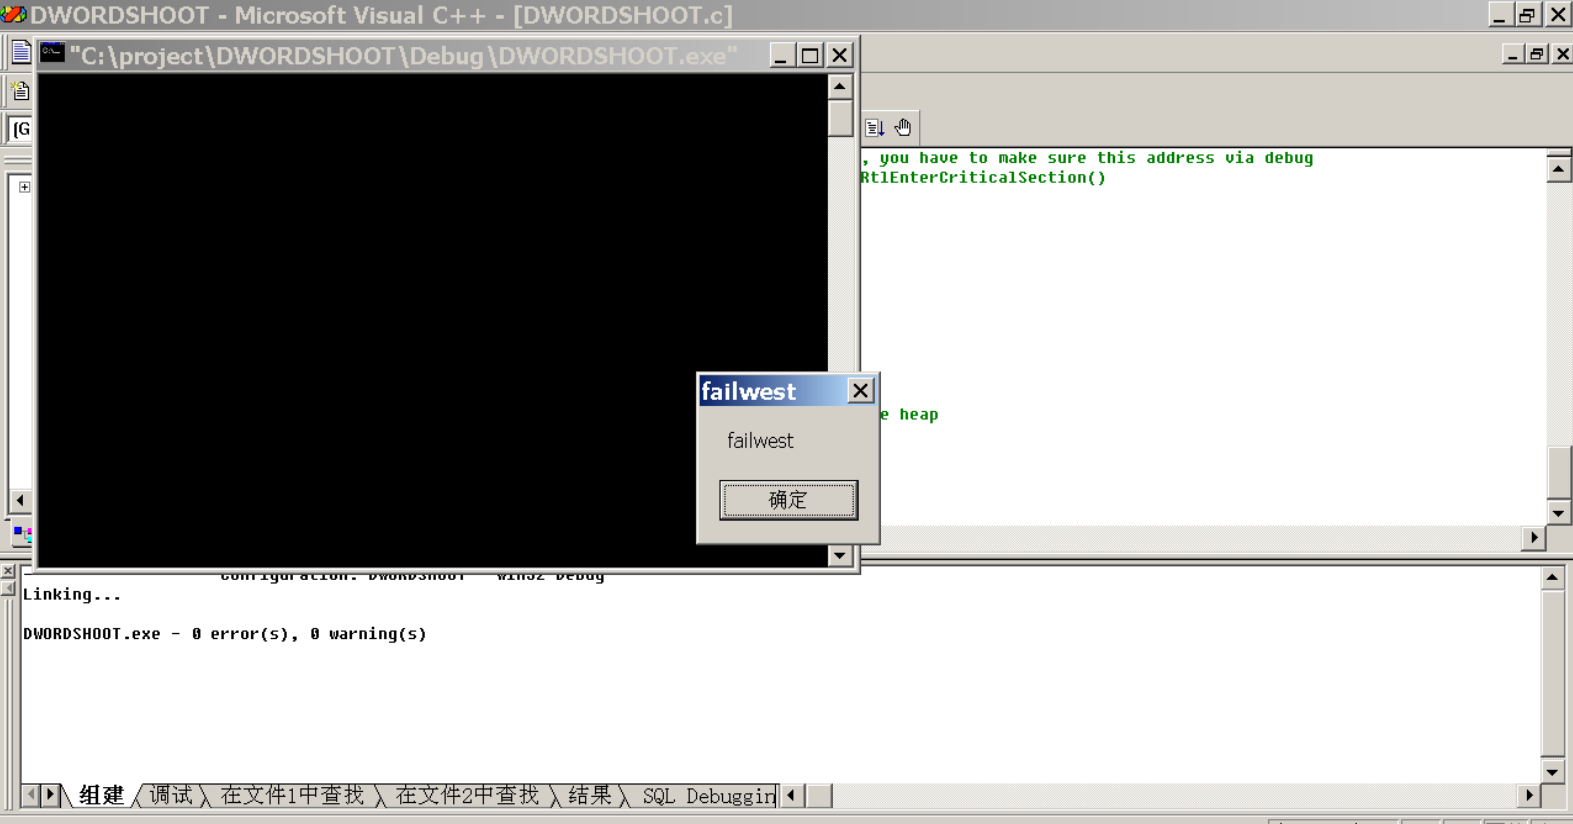Open the SQL Debugging tab
This screenshot has width=1573, height=824.
point(708,796)
